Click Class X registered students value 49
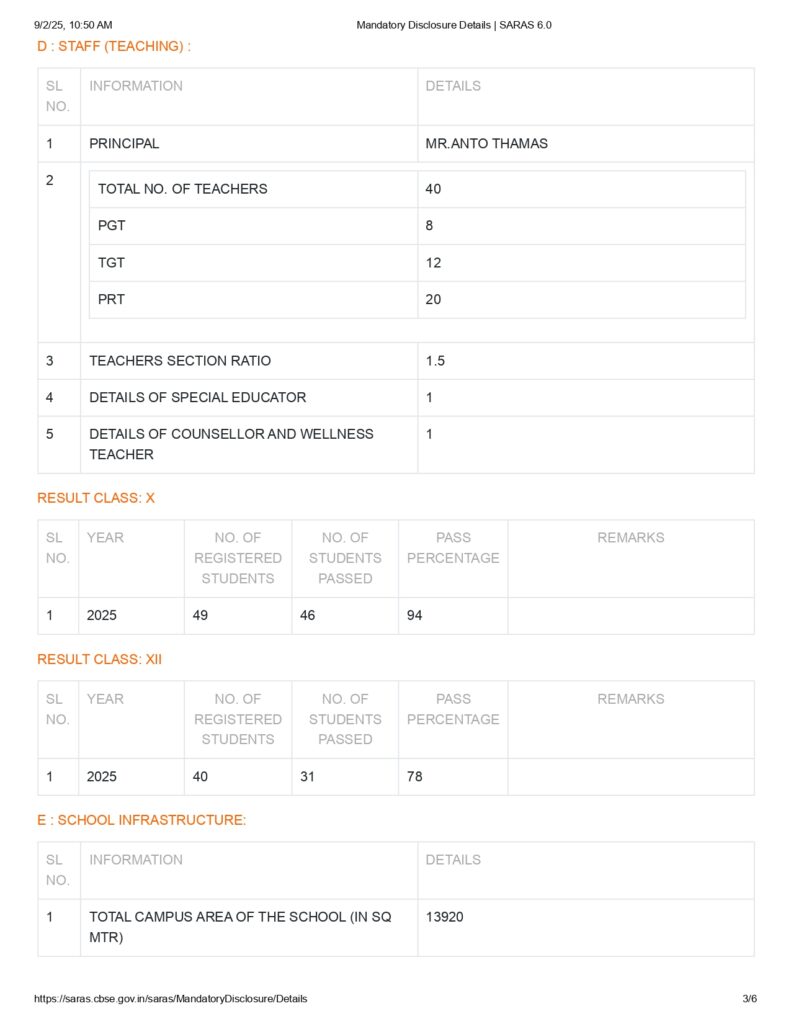 pyautogui.click(x=201, y=616)
